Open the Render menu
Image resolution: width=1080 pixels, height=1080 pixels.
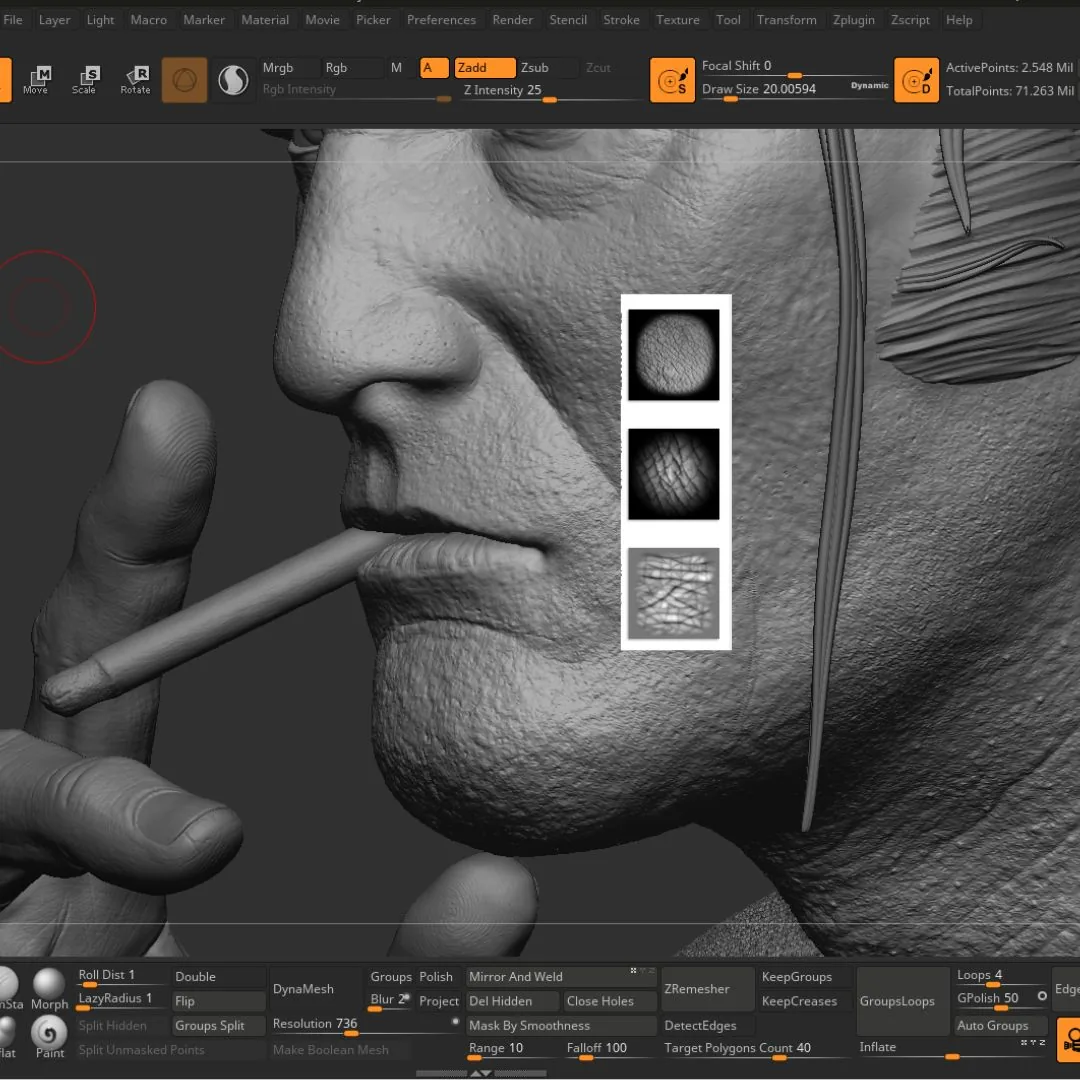(512, 20)
